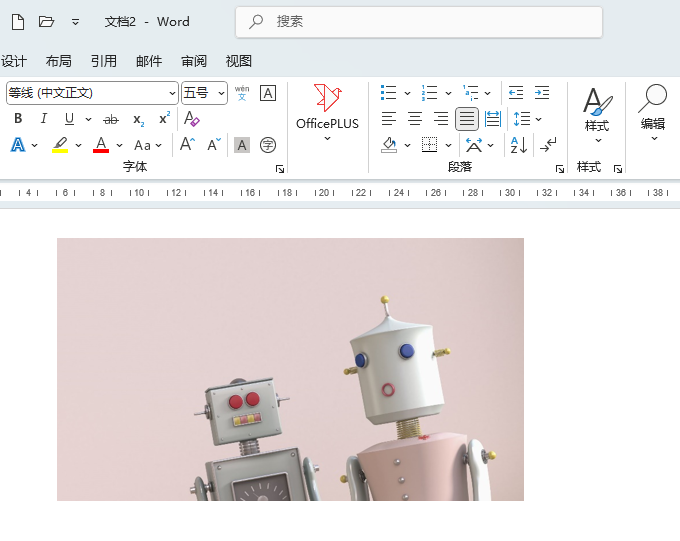The height and width of the screenshot is (541, 680).
Task: Toggle strikethrough formatting
Action: 111,119
